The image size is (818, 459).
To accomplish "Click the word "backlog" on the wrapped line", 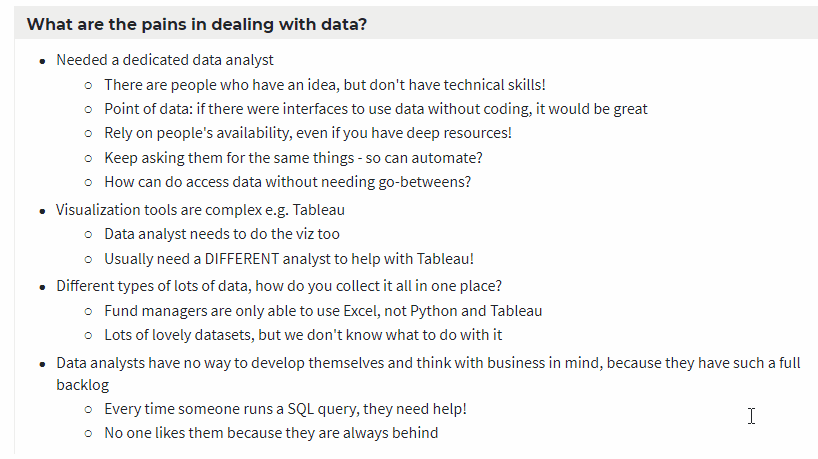I will click(82, 384).
